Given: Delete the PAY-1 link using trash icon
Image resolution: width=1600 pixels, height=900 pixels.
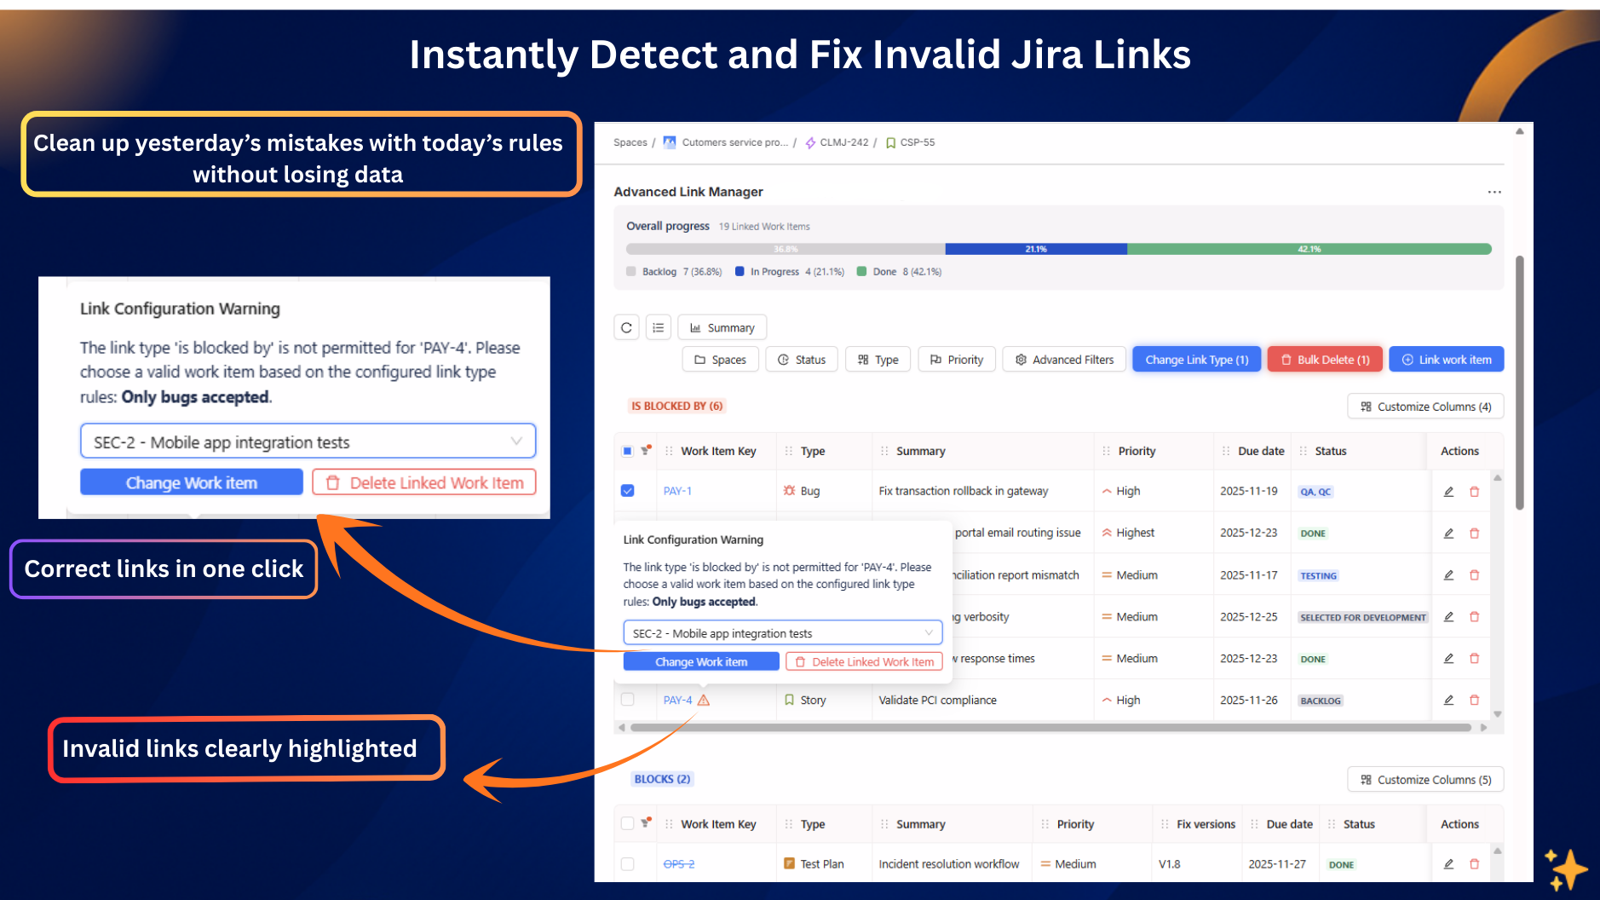Looking at the screenshot, I should 1474,491.
